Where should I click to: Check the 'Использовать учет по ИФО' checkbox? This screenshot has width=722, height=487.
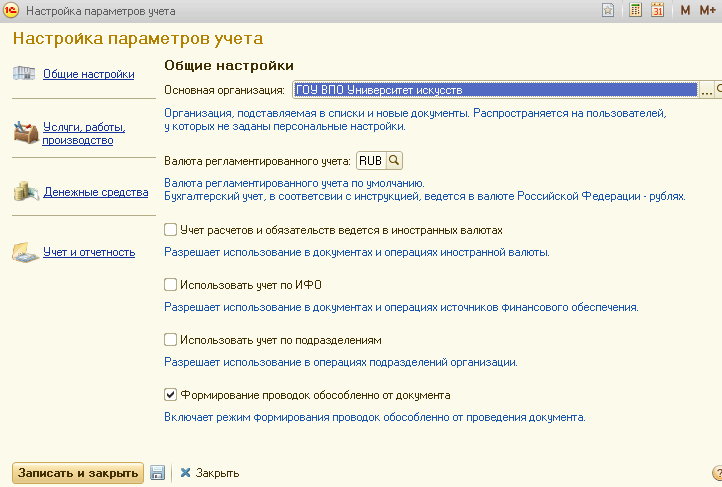[170, 285]
